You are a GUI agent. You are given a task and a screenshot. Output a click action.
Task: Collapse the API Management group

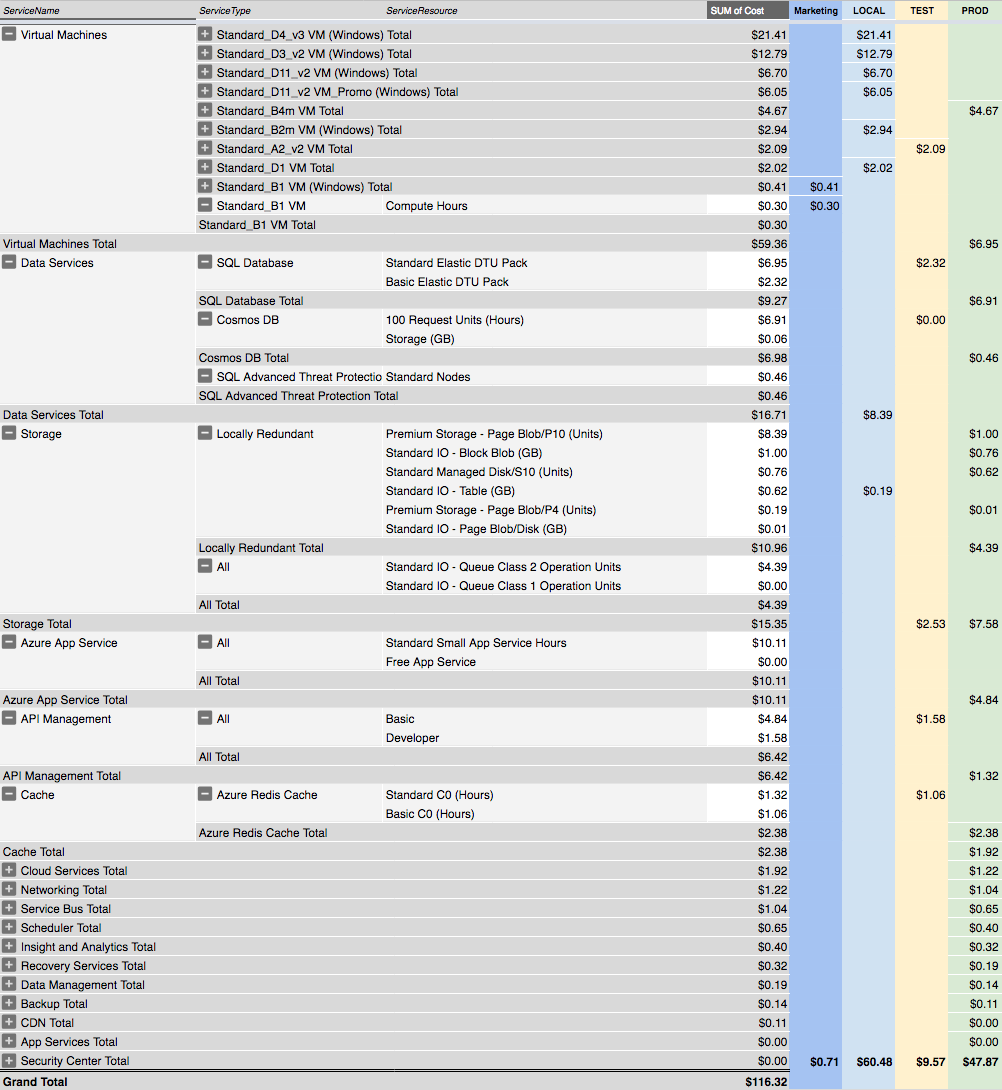tap(9, 718)
